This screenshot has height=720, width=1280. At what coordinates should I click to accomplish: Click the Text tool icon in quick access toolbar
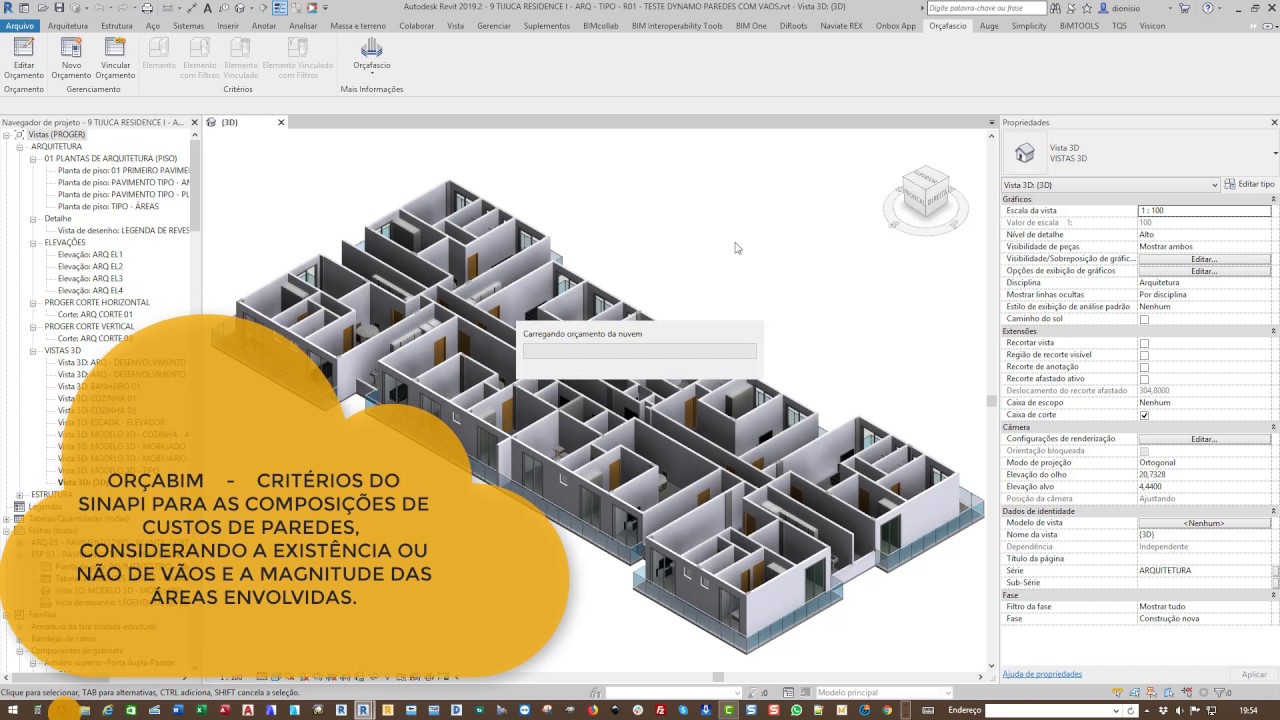pyautogui.click(x=207, y=7)
